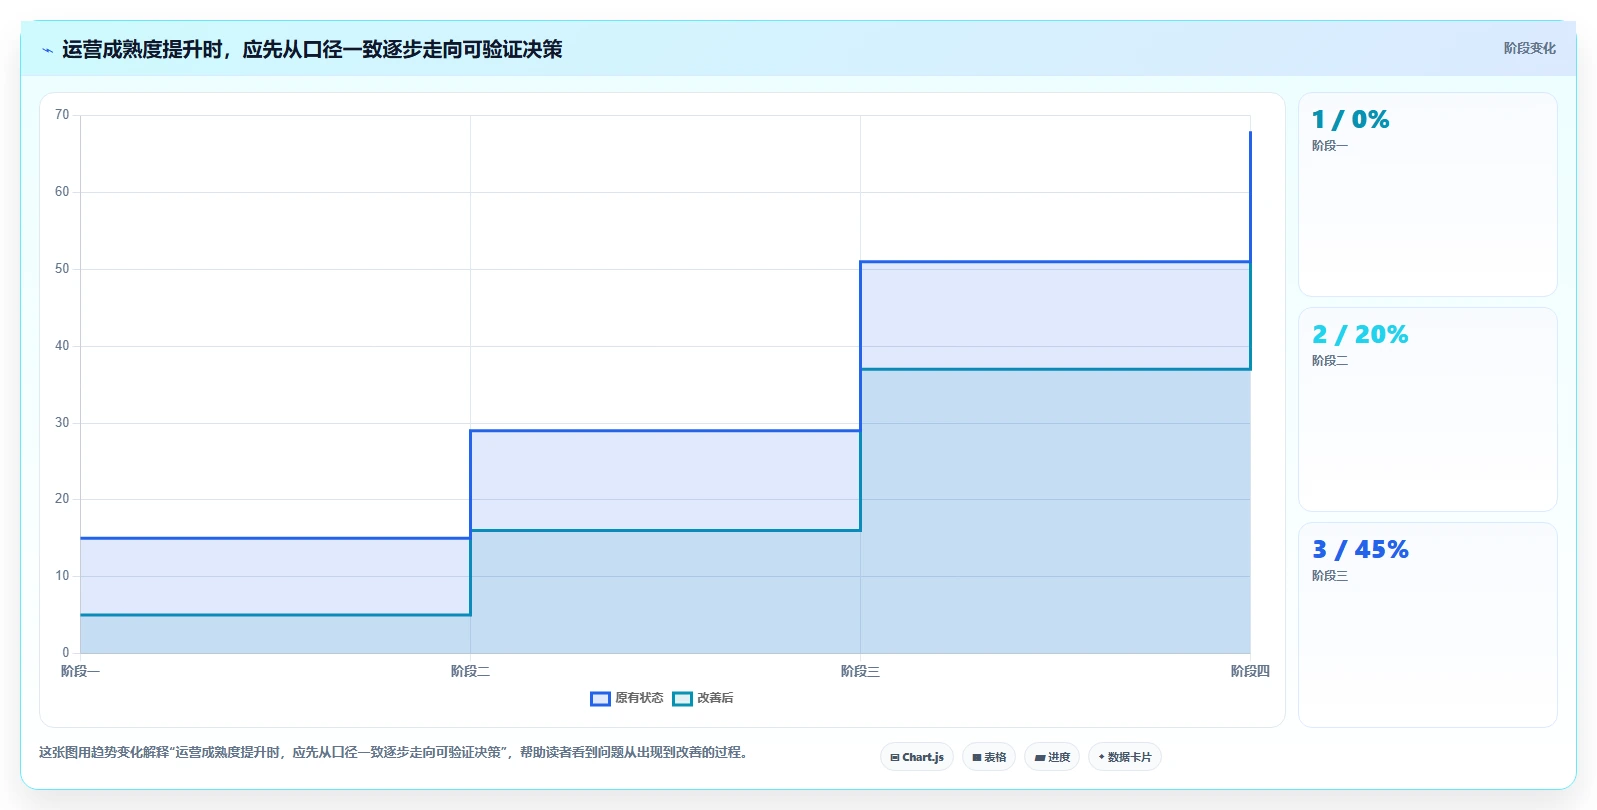Viewport: 1597px width, 810px height.
Task: Click the y-axis value 70
Action: (62, 115)
